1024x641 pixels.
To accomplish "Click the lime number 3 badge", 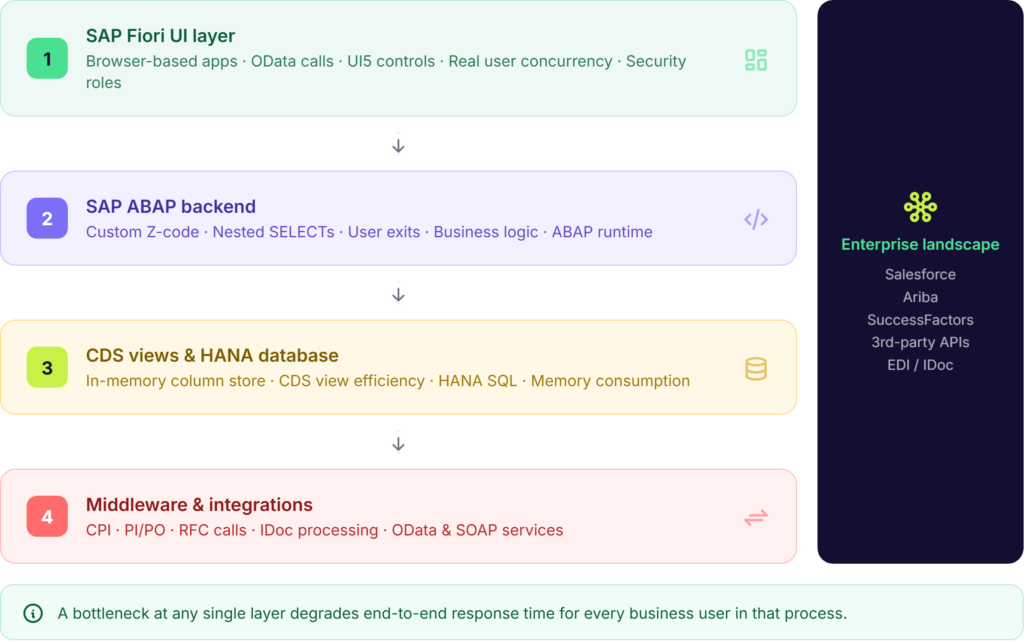I will pyautogui.click(x=47, y=367).
